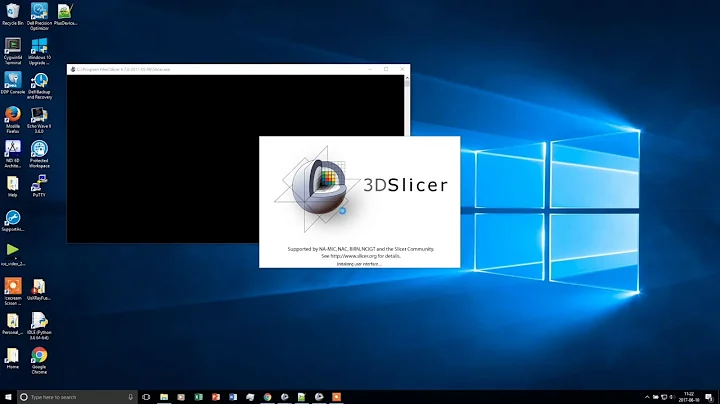Launch Mozilla Firefox from the desktop
720x404 pixels.
(12, 120)
